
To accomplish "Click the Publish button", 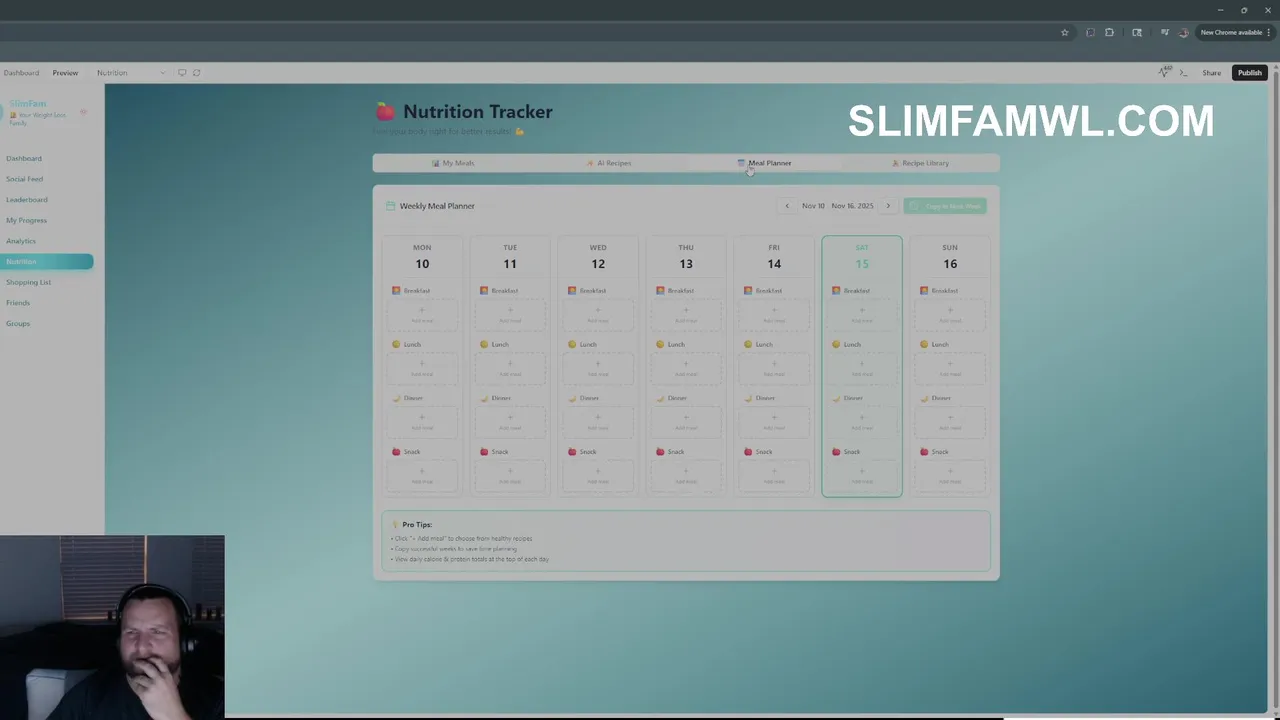I will tap(1250, 72).
